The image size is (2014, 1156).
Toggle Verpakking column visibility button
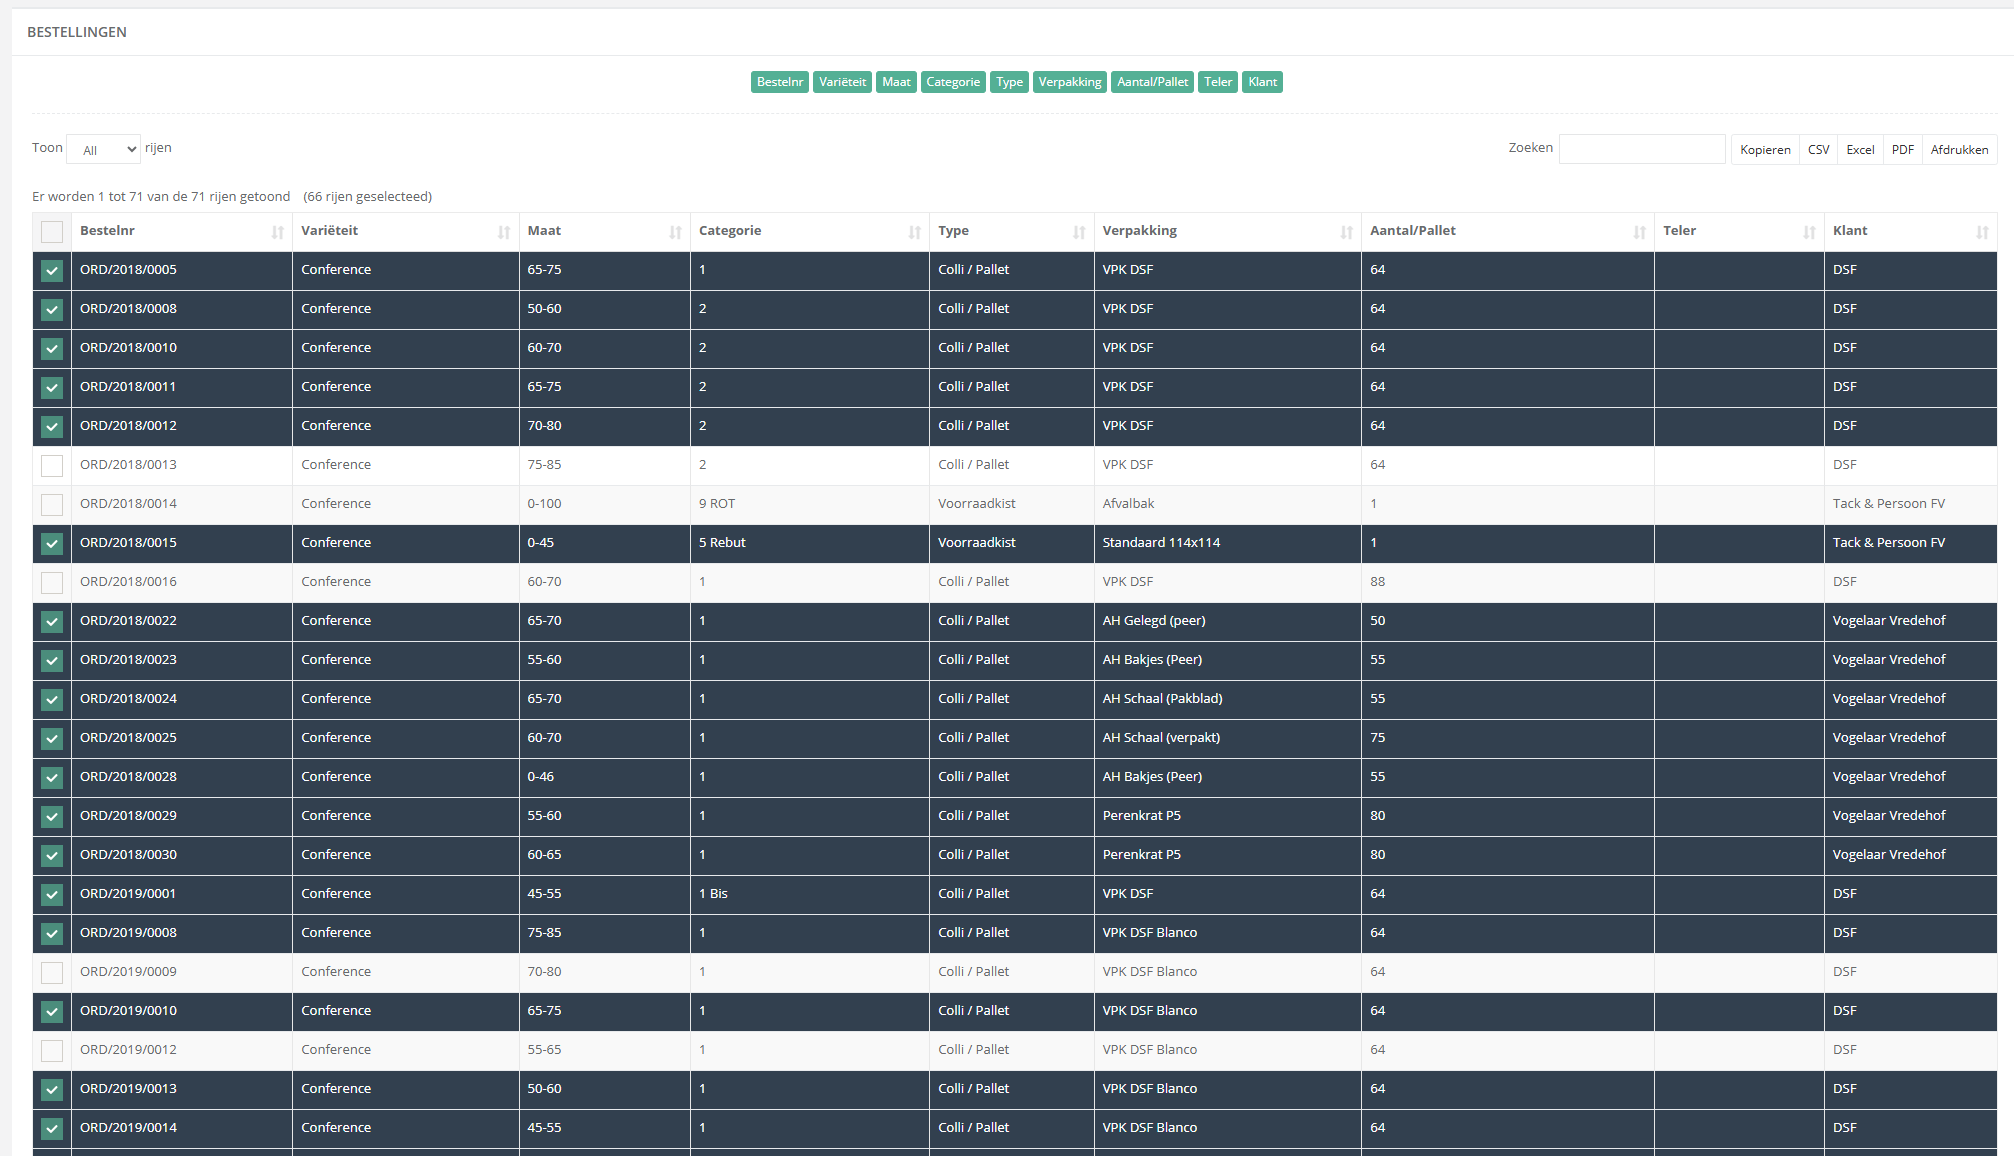point(1069,82)
